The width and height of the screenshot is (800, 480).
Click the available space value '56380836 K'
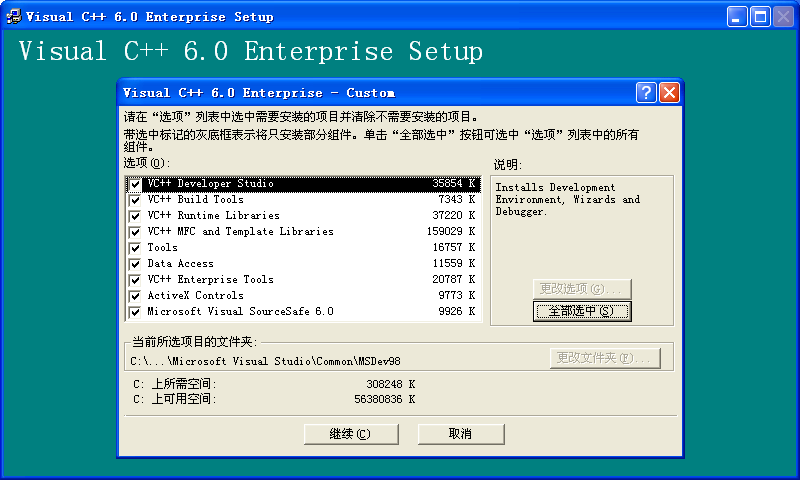tap(385, 399)
